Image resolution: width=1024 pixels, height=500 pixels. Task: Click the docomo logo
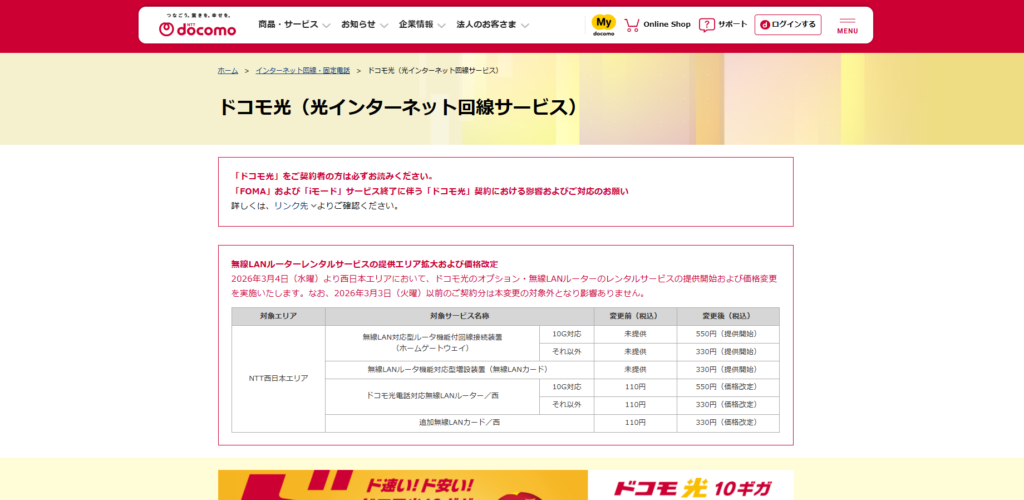pos(197,26)
